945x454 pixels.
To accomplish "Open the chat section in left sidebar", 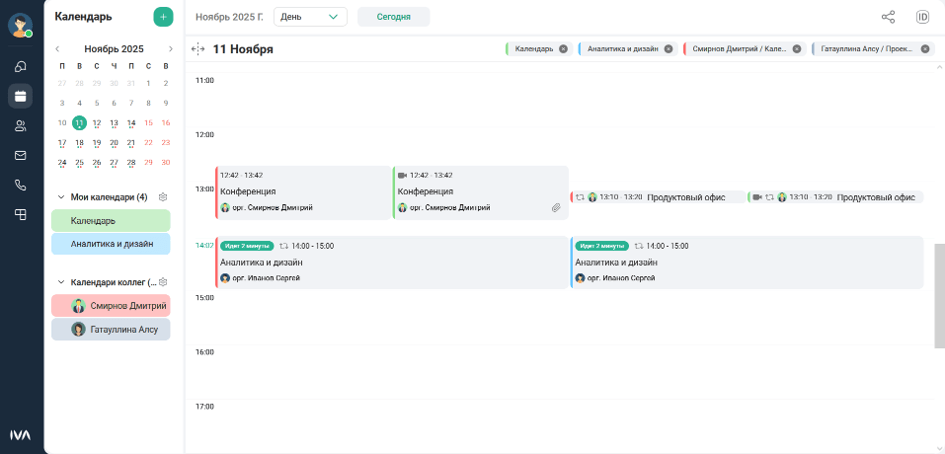I will (x=20, y=67).
